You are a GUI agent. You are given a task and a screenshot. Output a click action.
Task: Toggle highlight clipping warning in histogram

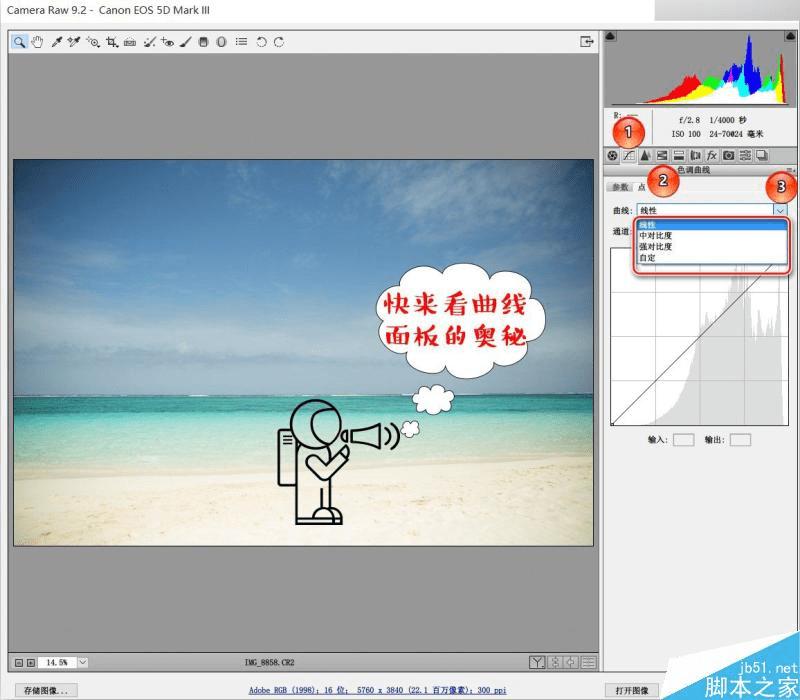click(790, 36)
